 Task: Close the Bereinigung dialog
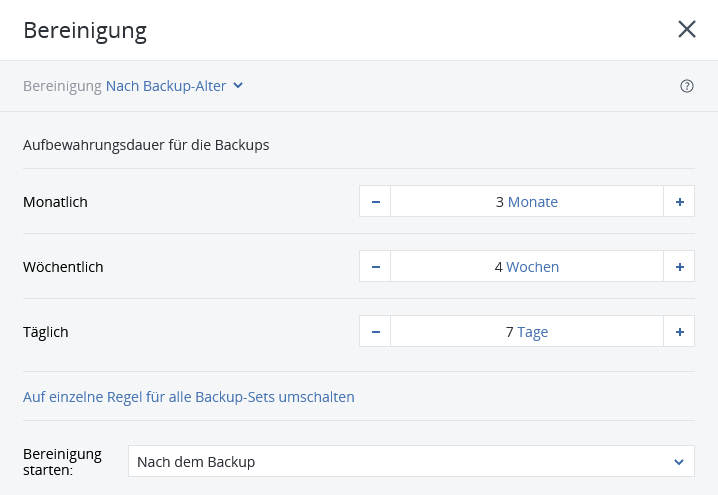point(687,29)
